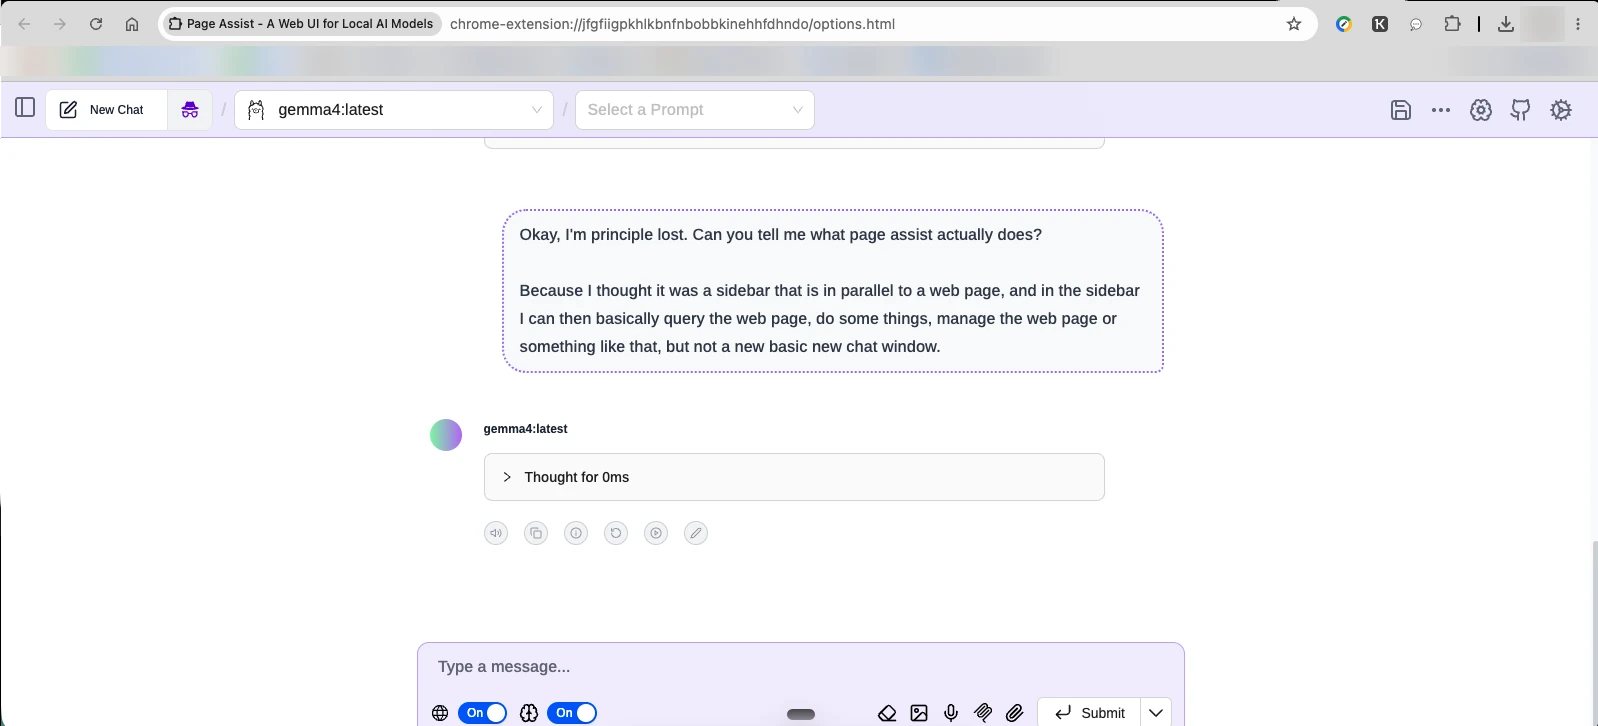Continue the response with play-circle icon
Screen dimensions: 1598x726
click(656, 533)
